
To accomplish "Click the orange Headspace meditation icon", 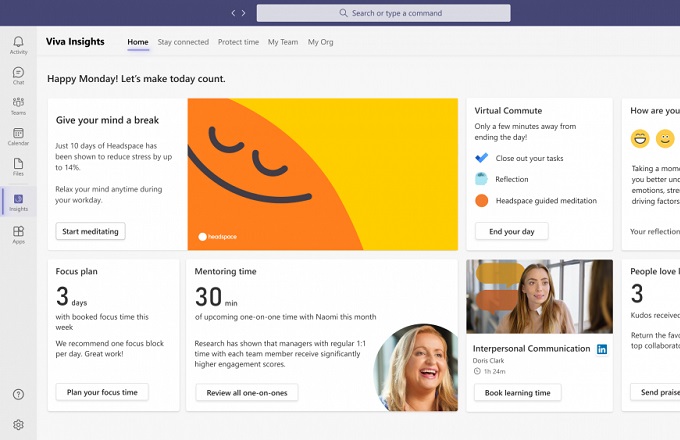I will tap(481, 201).
